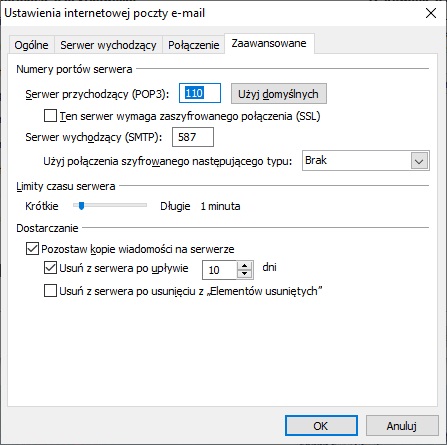This screenshot has height=445, width=447.
Task: Decrease days with the down spinner arrow
Action: (x=245, y=274)
